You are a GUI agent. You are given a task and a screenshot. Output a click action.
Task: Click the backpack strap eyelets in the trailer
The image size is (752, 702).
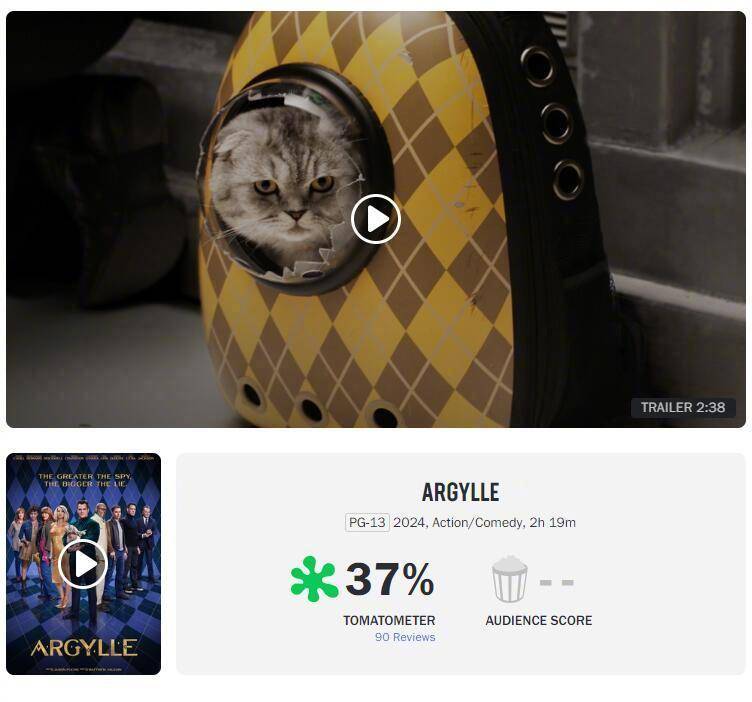coord(552,123)
